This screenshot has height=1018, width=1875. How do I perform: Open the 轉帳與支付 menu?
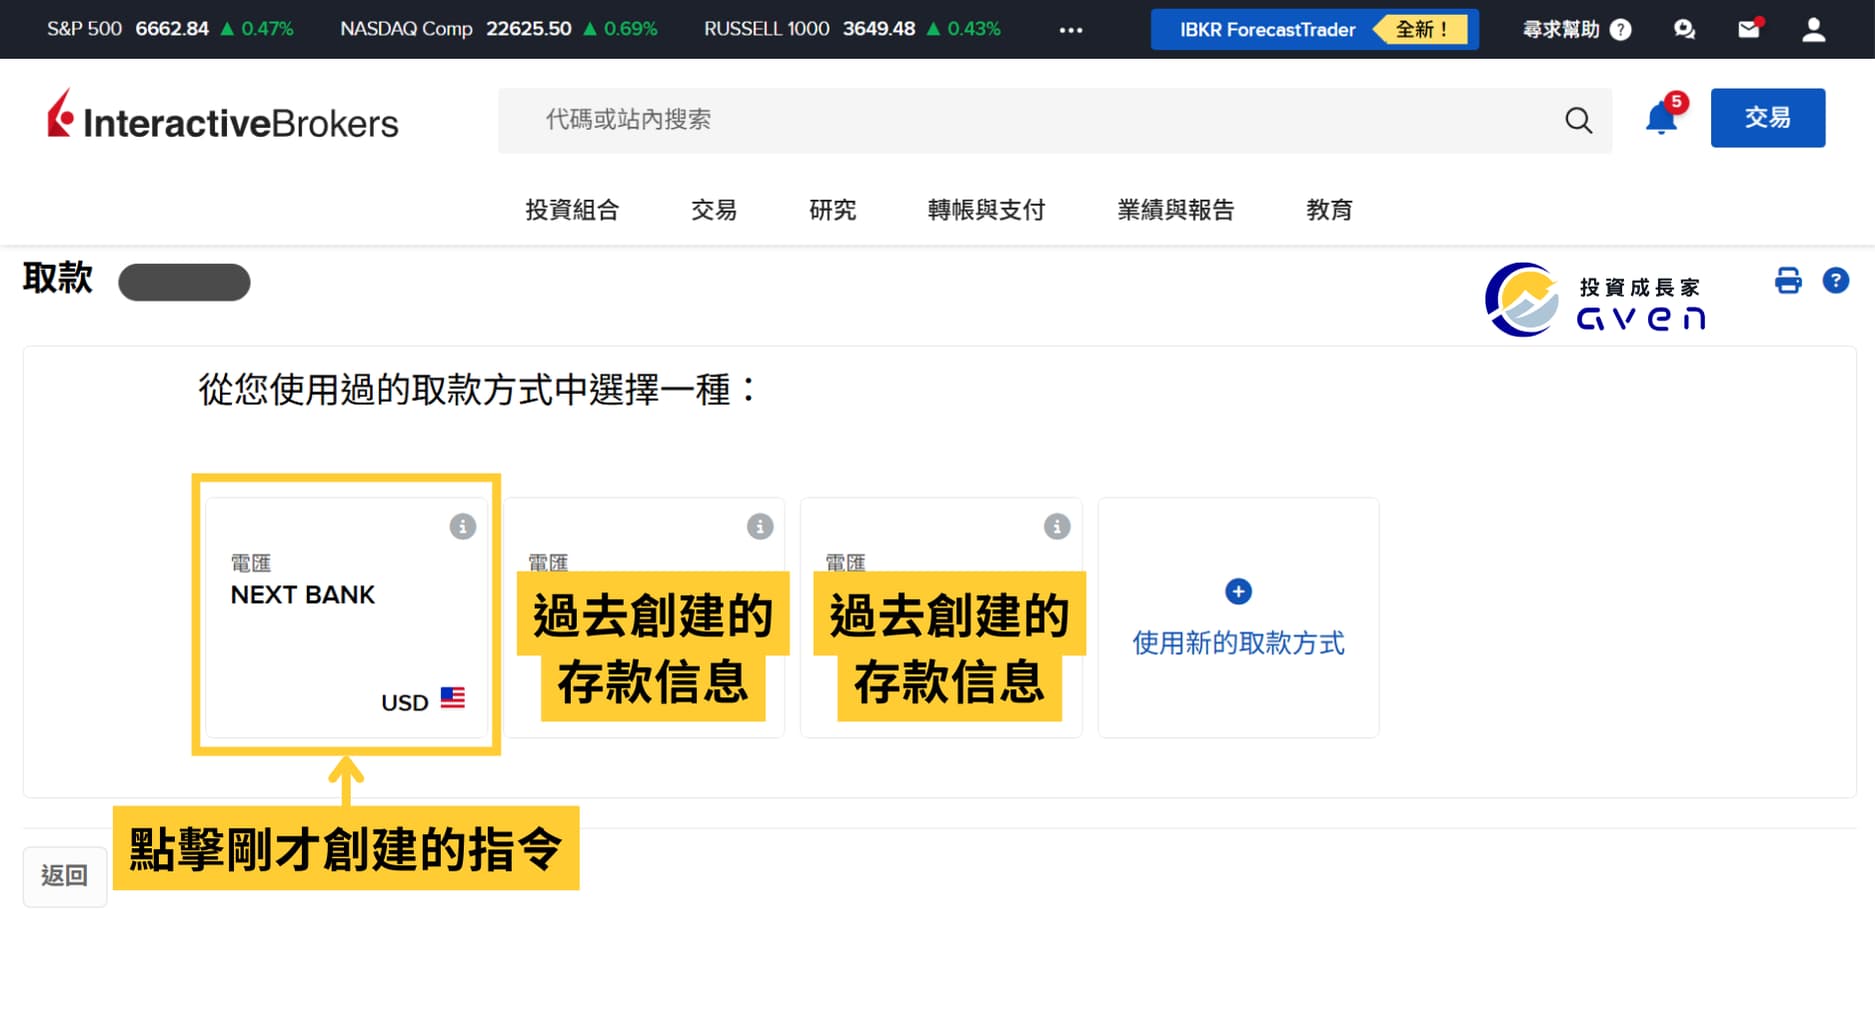click(x=986, y=210)
